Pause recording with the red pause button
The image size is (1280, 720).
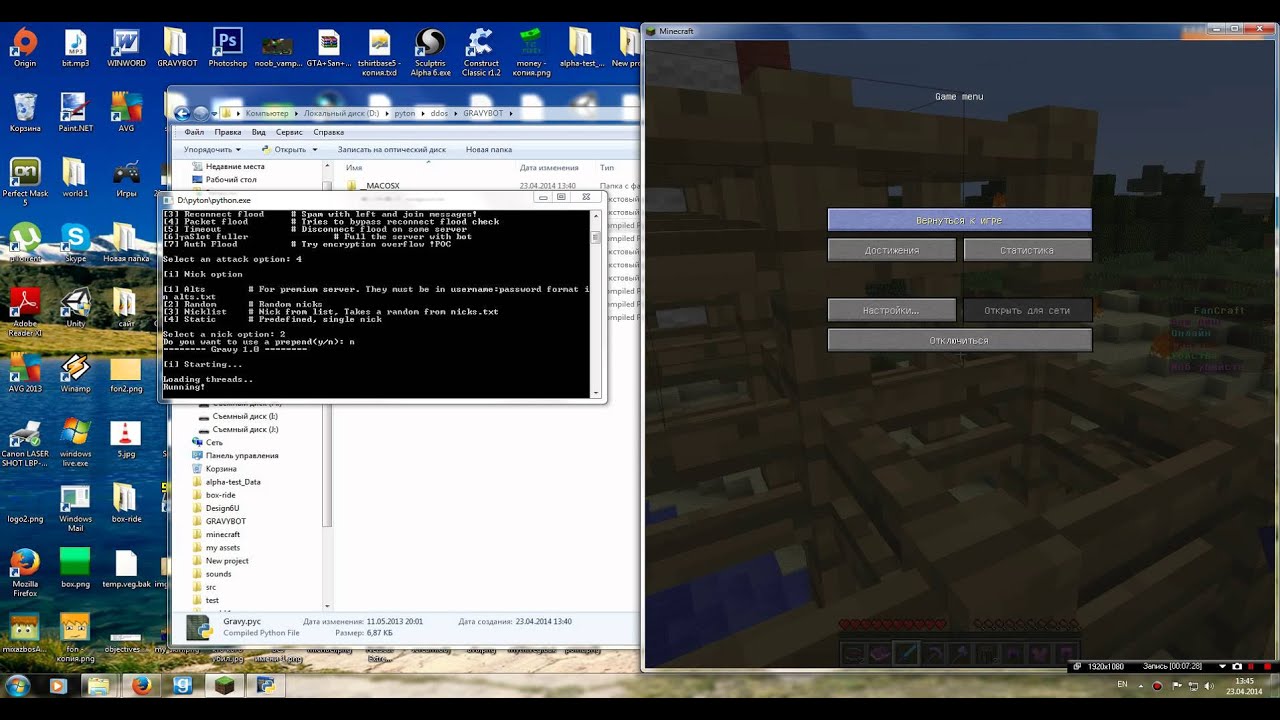coord(1253,666)
